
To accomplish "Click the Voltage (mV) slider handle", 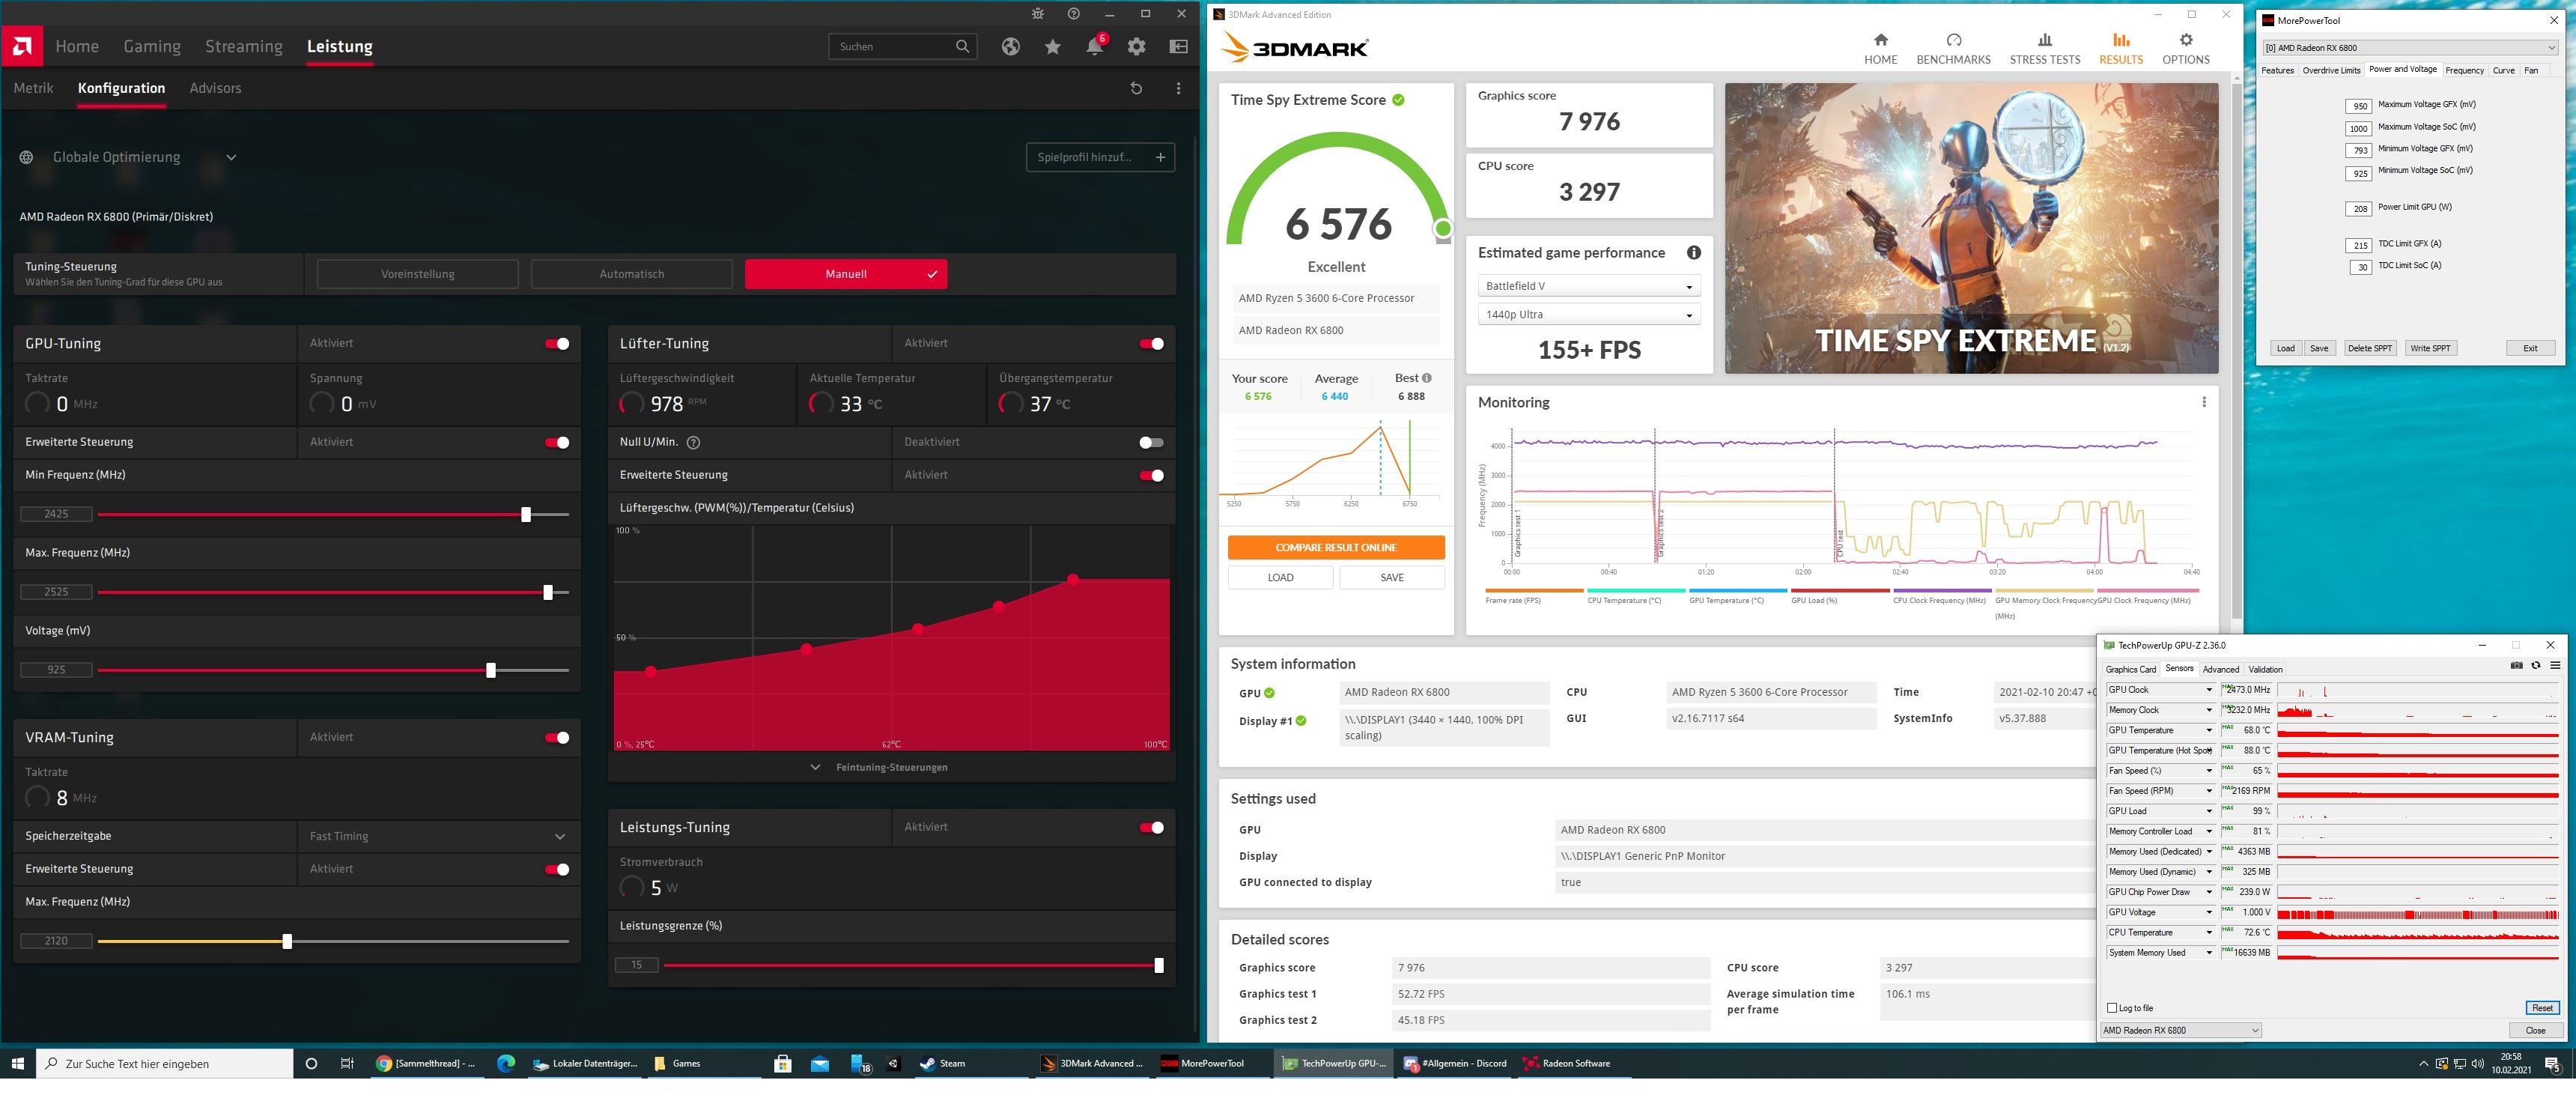I will tap(491, 670).
